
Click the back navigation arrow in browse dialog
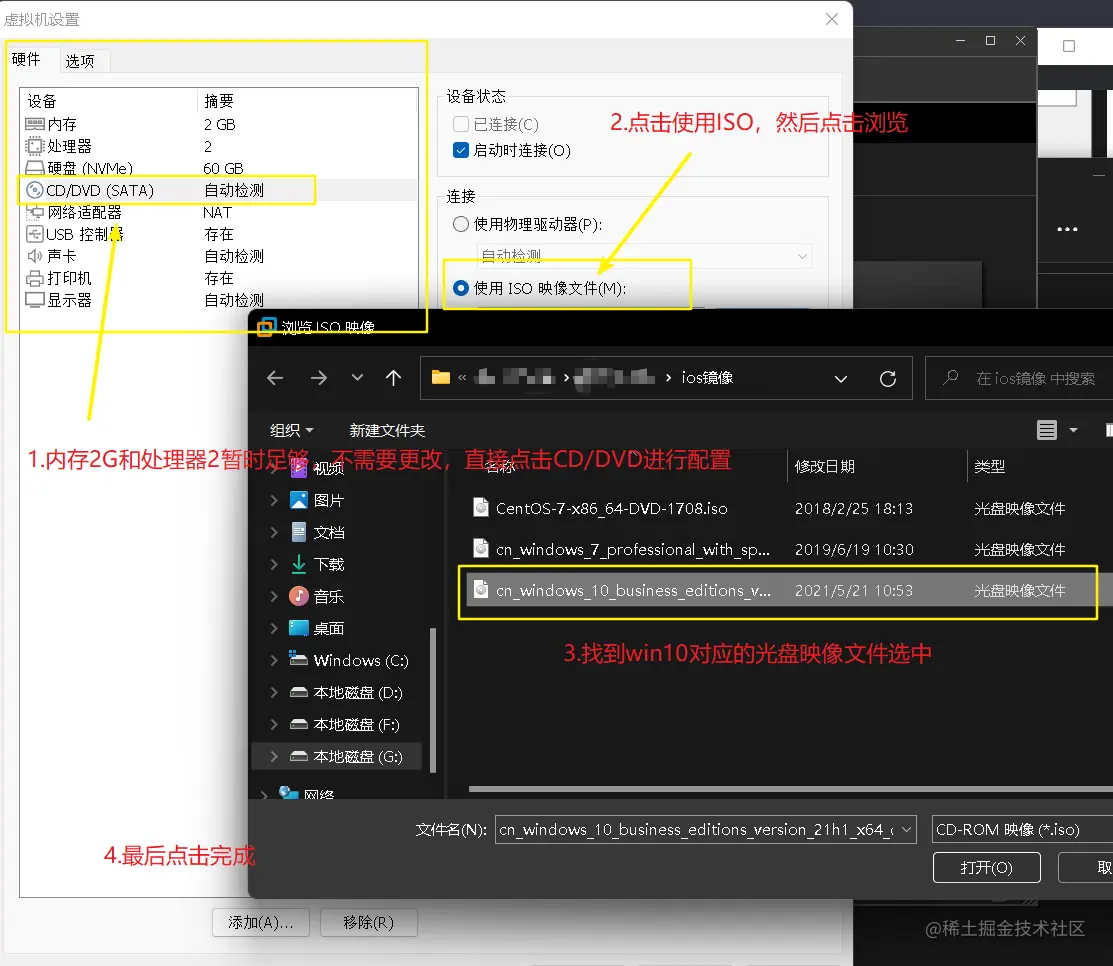275,378
